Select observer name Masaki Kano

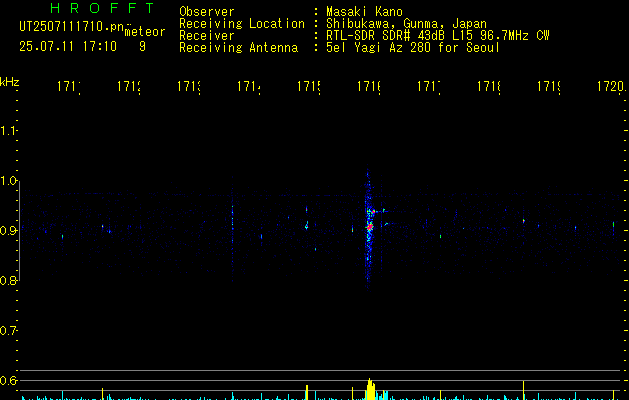[364, 12]
